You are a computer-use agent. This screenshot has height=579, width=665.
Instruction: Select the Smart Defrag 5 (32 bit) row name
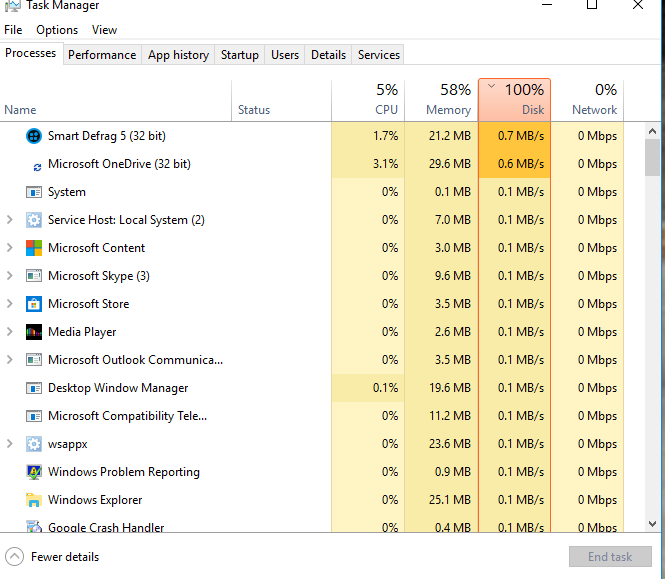(x=106, y=136)
